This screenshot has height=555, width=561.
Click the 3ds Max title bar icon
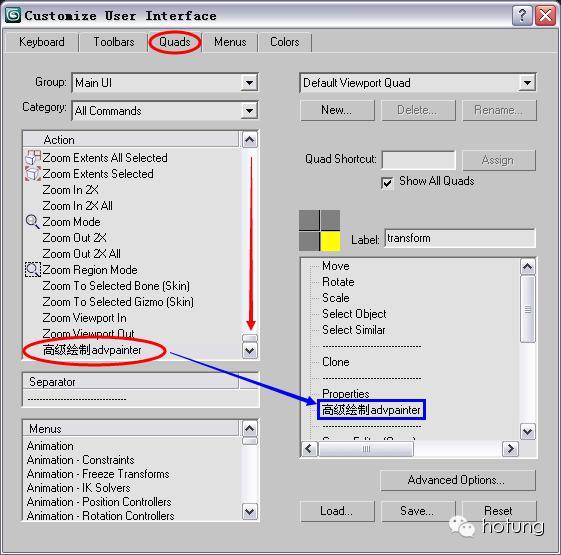13,15
